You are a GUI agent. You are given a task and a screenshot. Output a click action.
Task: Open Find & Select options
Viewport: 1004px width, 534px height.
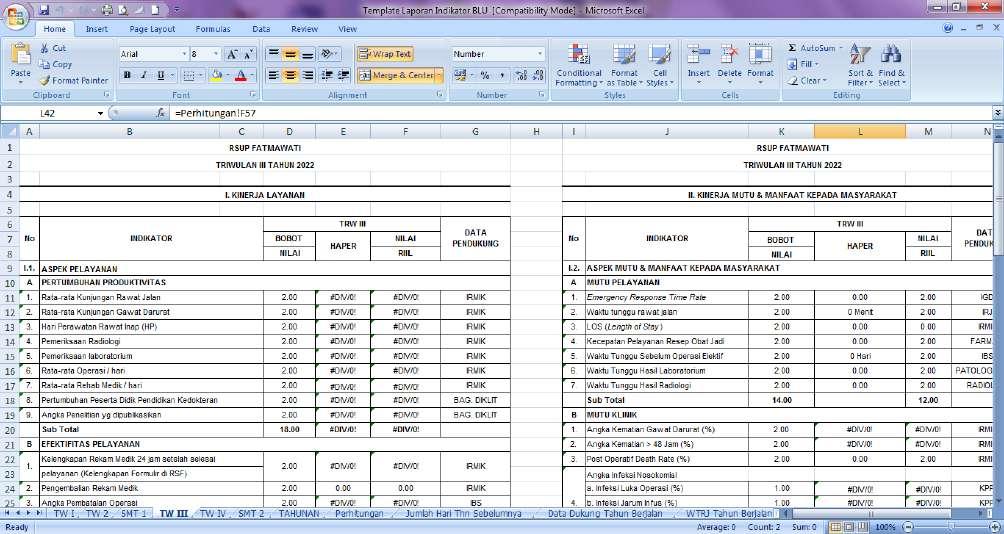(891, 65)
